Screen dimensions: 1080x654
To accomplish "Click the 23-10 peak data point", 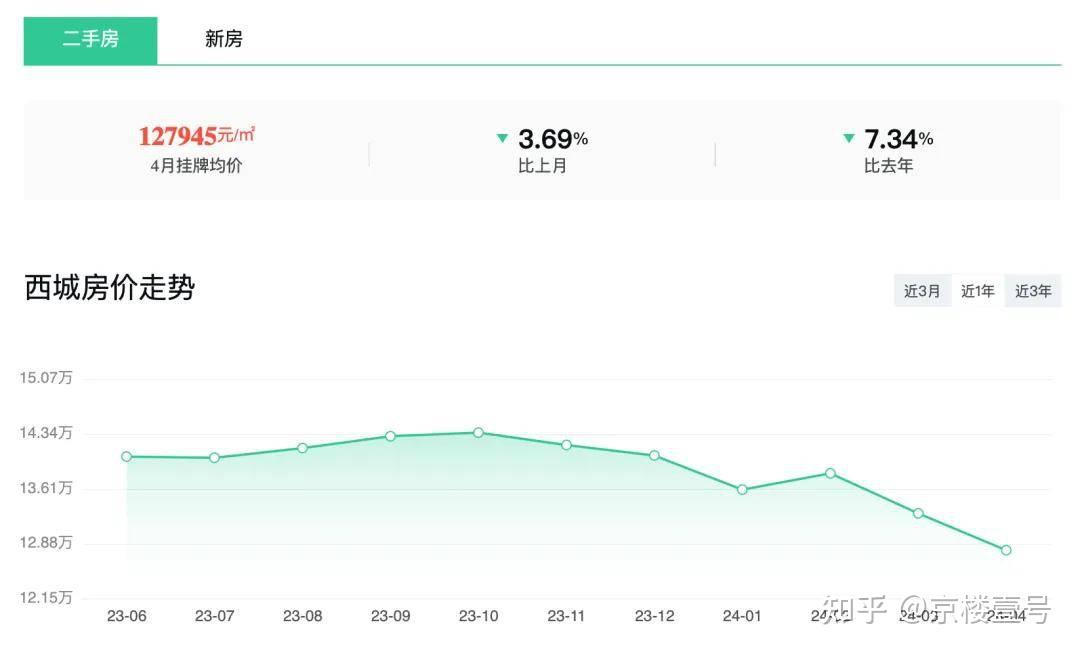I will click(478, 433).
